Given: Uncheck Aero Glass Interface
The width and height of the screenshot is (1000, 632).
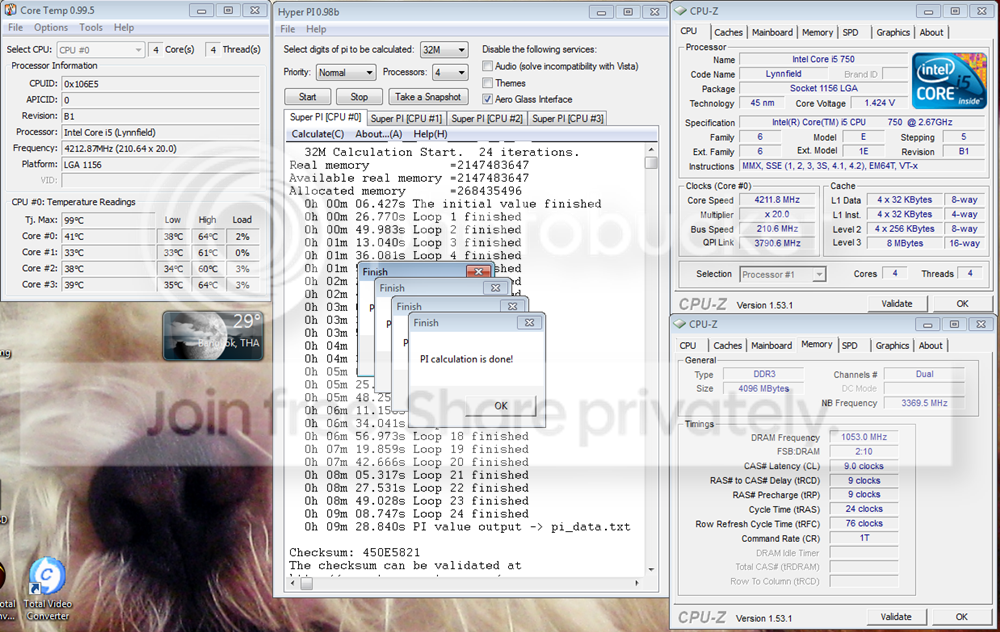Looking at the screenshot, I should point(487,99).
